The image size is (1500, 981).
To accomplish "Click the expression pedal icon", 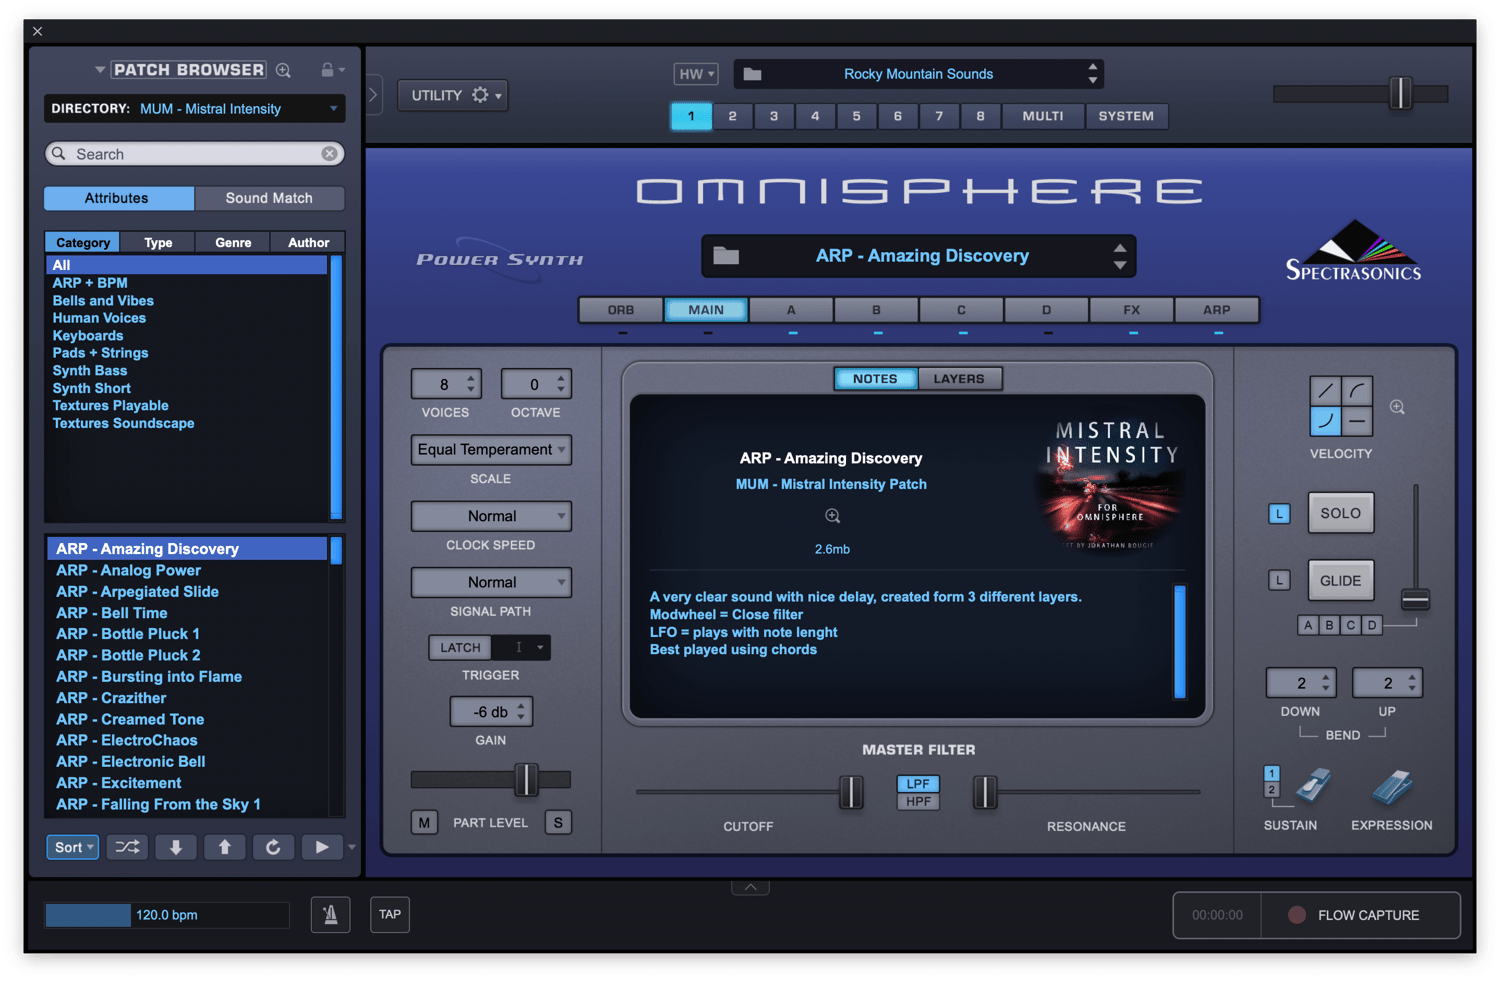I will 1392,787.
